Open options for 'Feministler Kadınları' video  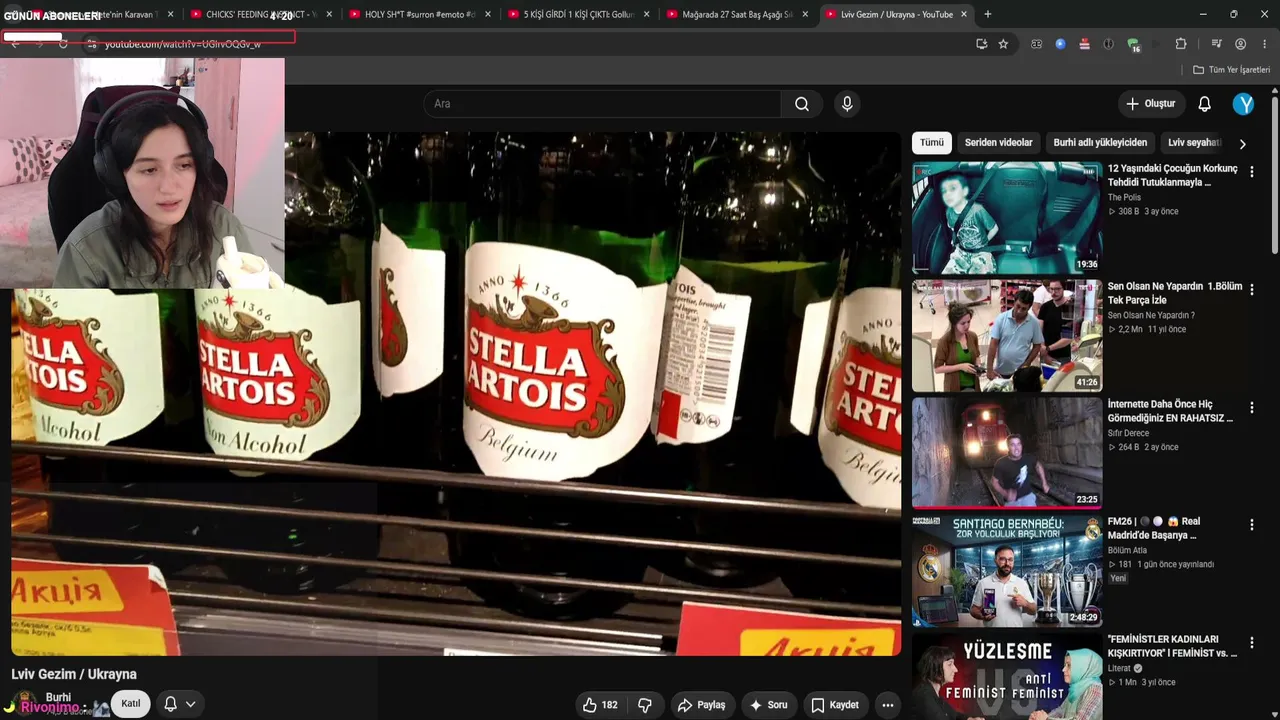click(x=1251, y=643)
